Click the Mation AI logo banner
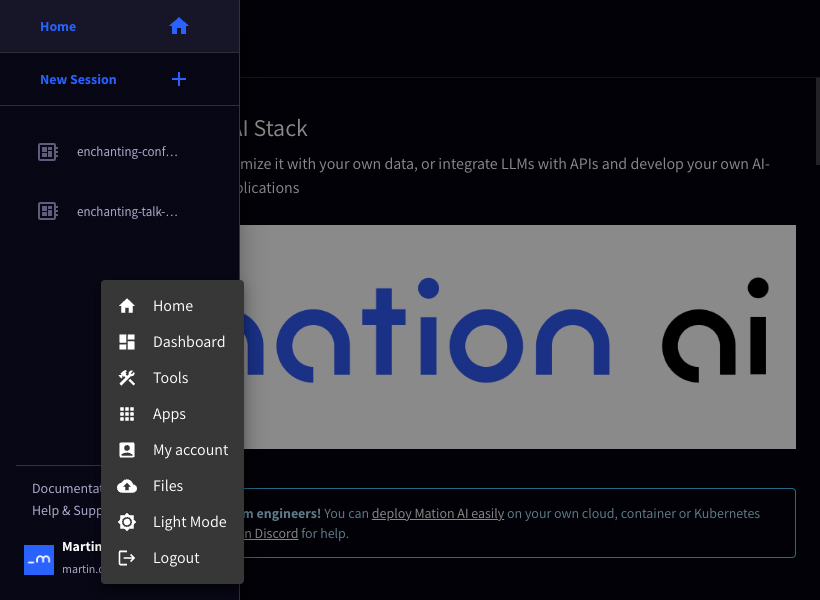820x600 pixels. pos(518,336)
